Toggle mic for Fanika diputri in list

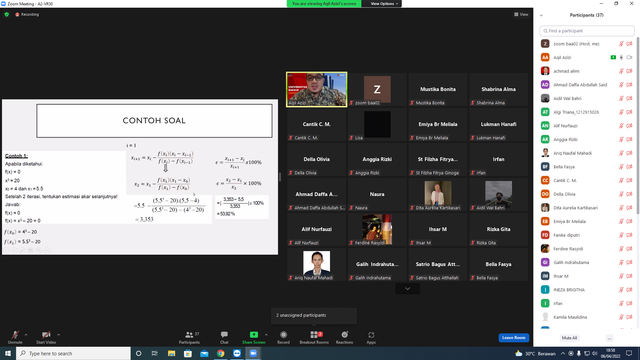pyautogui.click(x=621, y=235)
